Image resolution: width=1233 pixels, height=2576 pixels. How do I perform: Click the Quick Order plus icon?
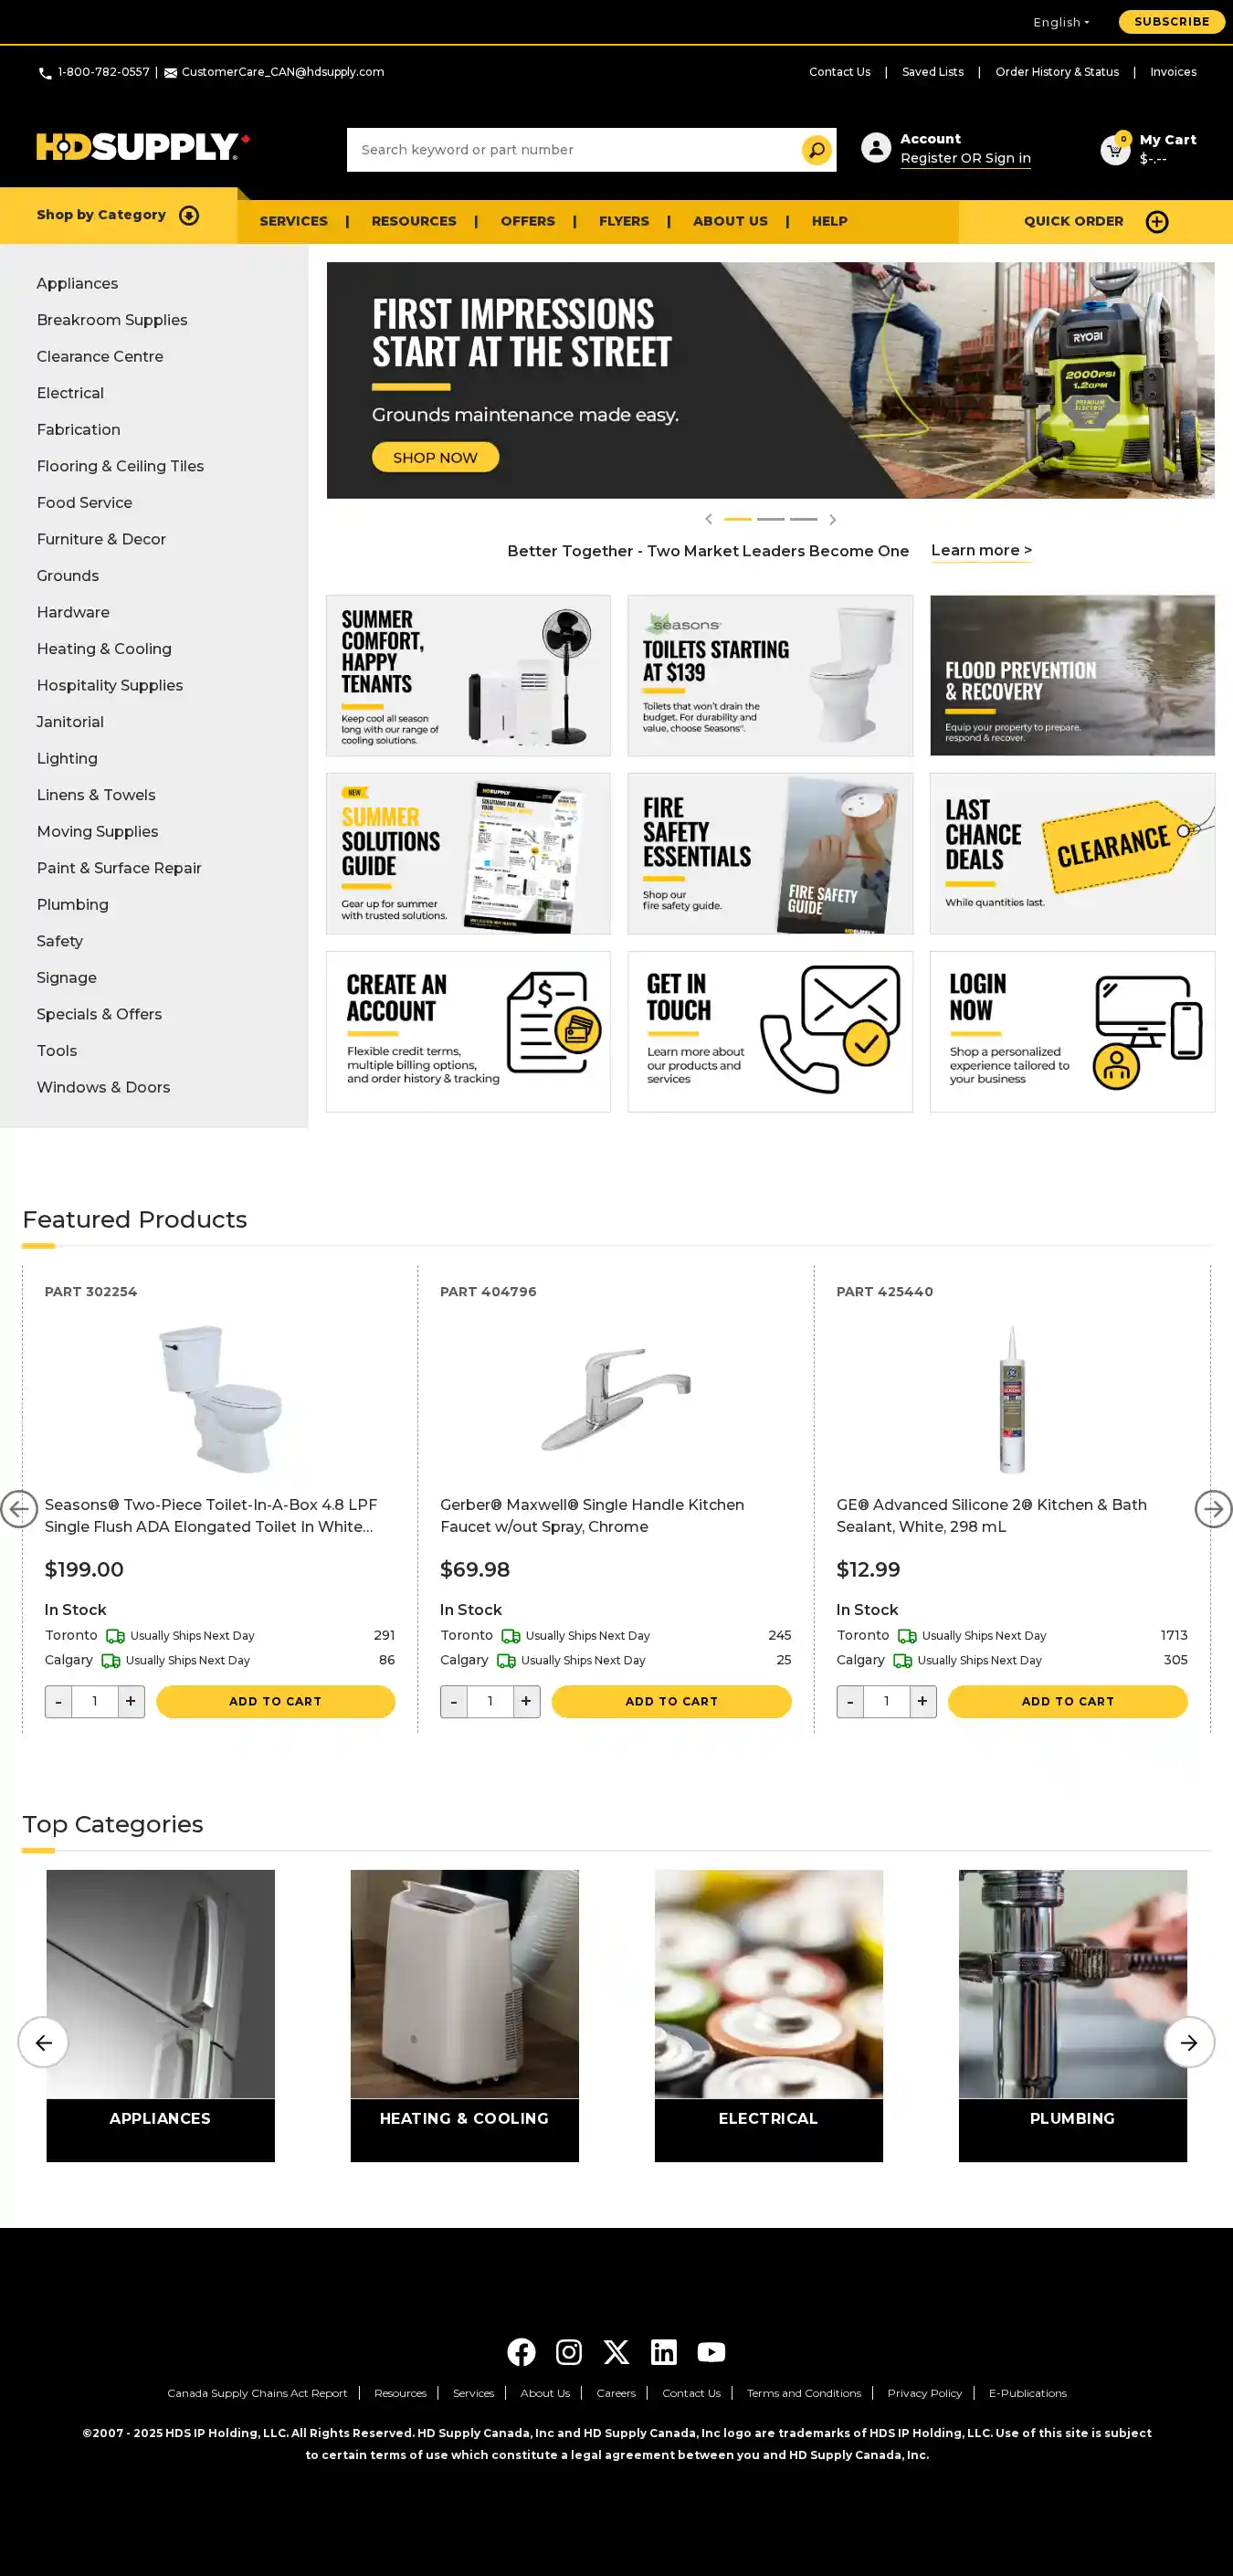point(1157,222)
